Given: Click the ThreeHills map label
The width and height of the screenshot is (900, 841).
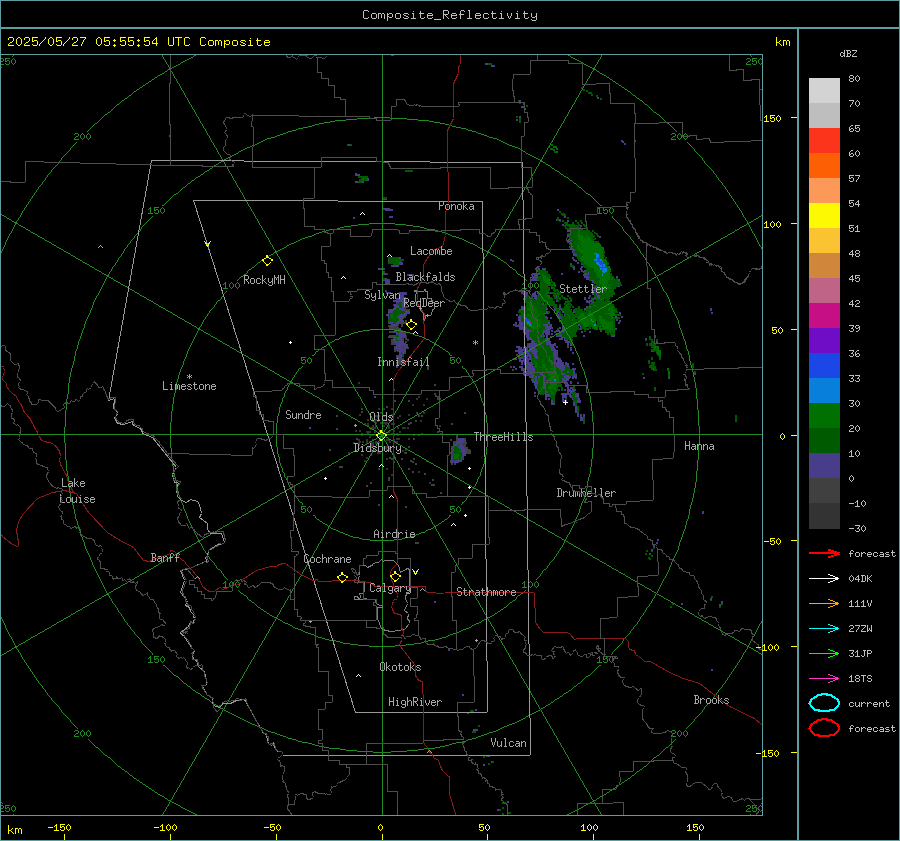Looking at the screenshot, I should (503, 437).
